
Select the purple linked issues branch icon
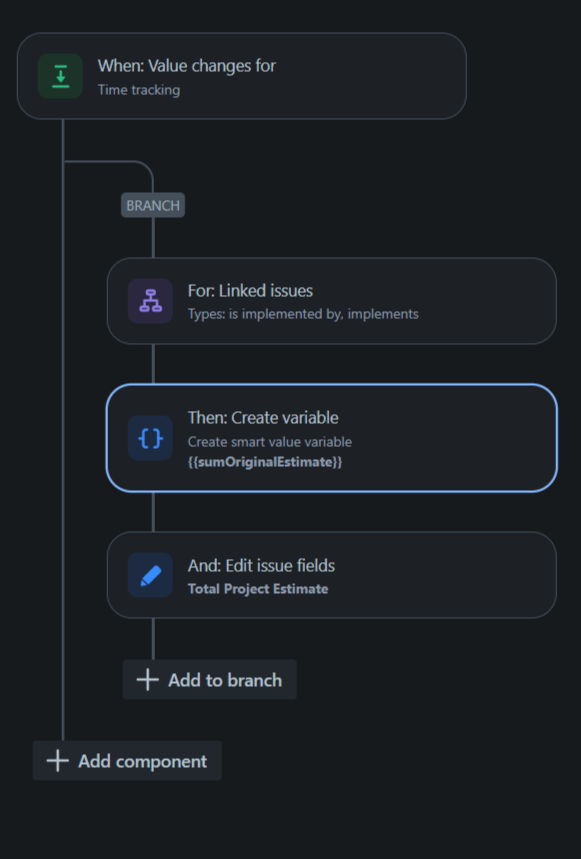(150, 300)
